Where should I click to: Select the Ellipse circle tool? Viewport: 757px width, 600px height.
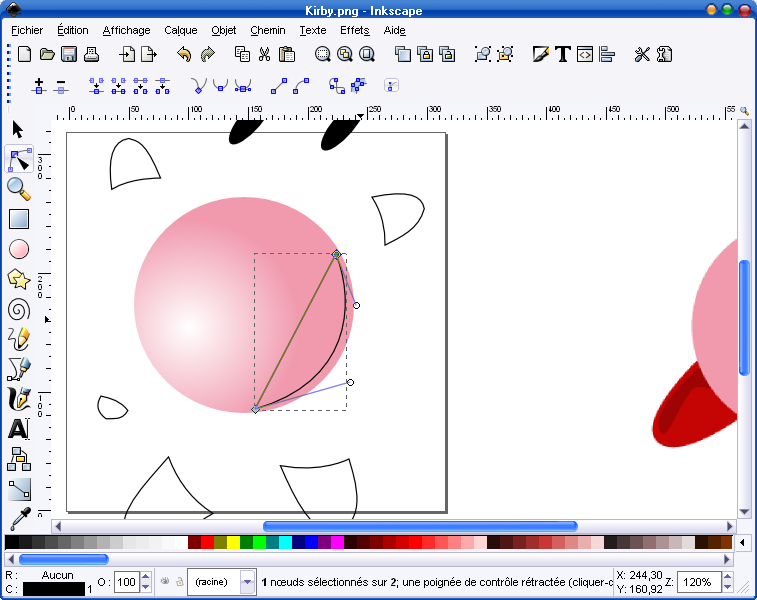tap(19, 249)
